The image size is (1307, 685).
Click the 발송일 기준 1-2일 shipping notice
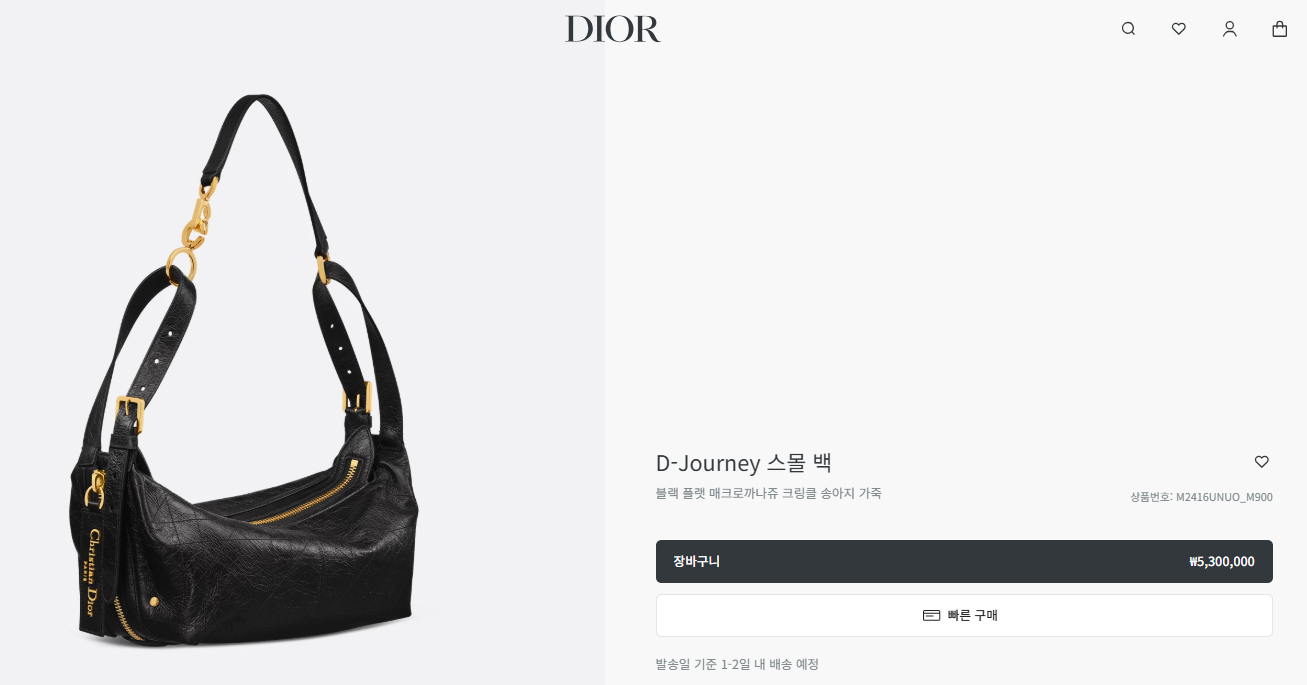coord(737,664)
